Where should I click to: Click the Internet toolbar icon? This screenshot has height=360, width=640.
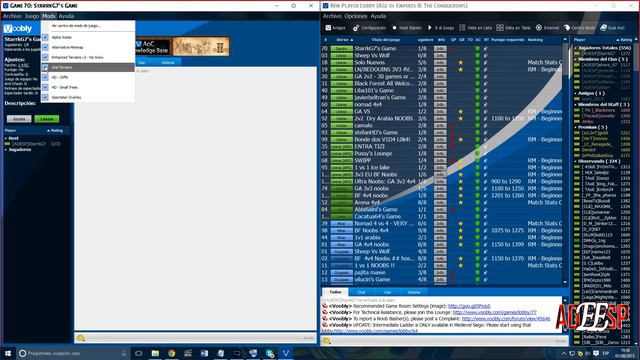tap(547, 28)
